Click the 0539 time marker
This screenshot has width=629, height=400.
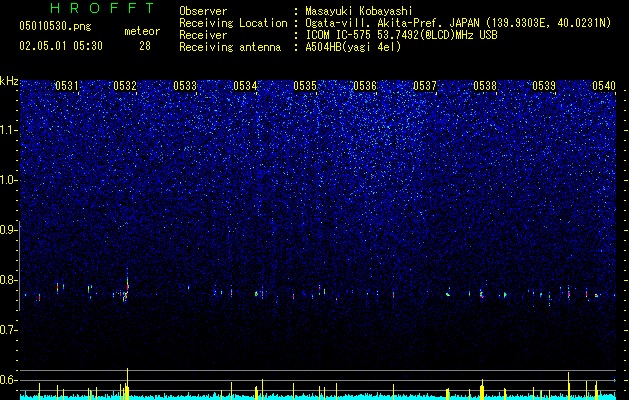pyautogui.click(x=544, y=86)
